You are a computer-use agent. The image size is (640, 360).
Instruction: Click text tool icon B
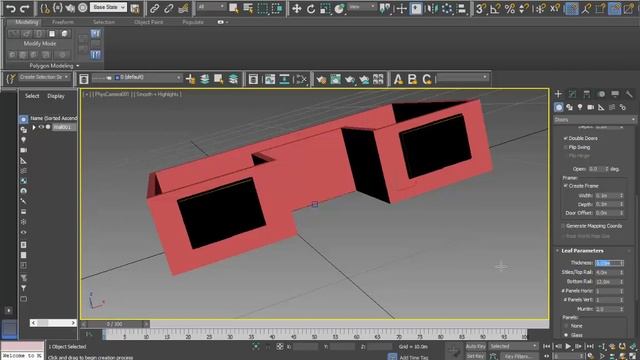(412, 79)
